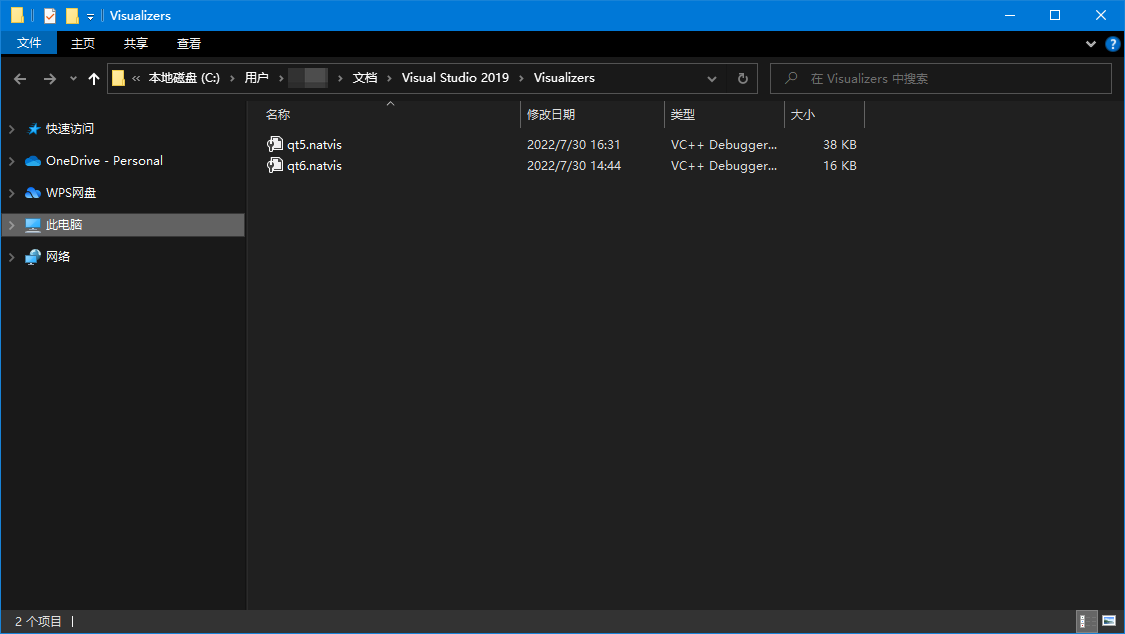Open the recent locations dropdown arrow

(x=73, y=79)
